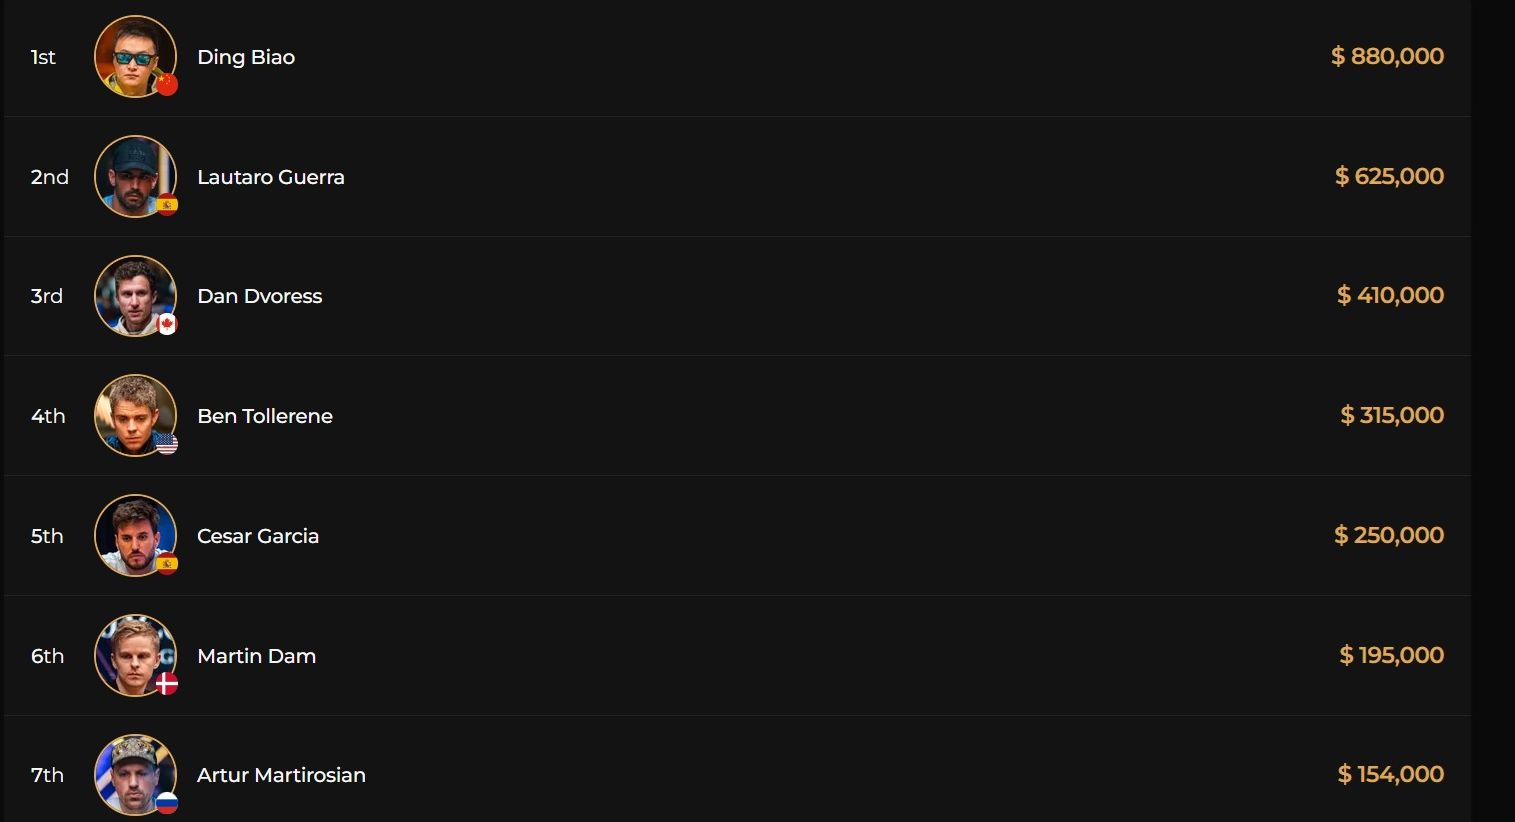This screenshot has height=822, width=1515.
Task: Click the China flag badge
Action: coord(167,85)
